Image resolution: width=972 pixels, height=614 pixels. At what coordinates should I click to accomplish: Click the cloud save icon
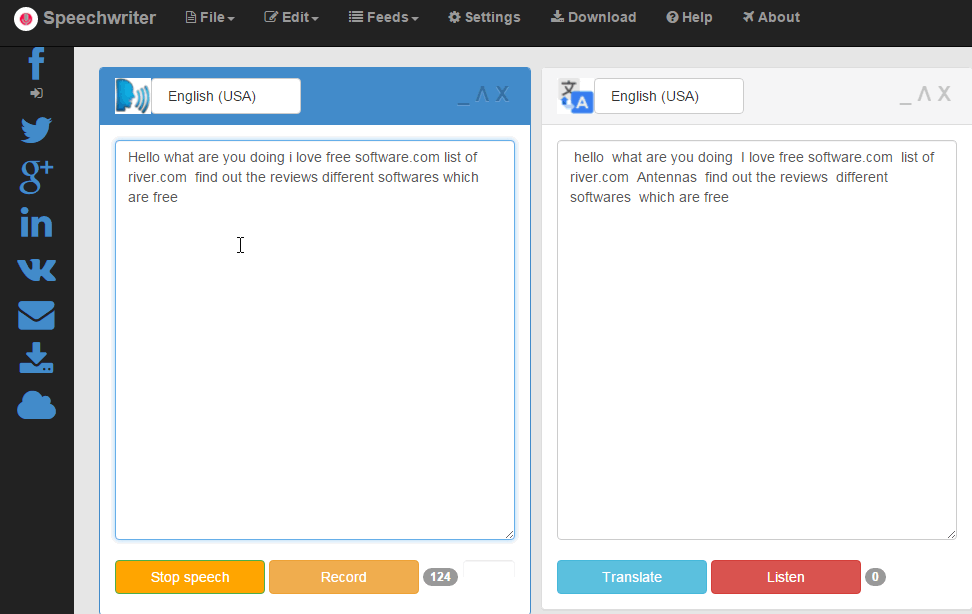click(37, 406)
